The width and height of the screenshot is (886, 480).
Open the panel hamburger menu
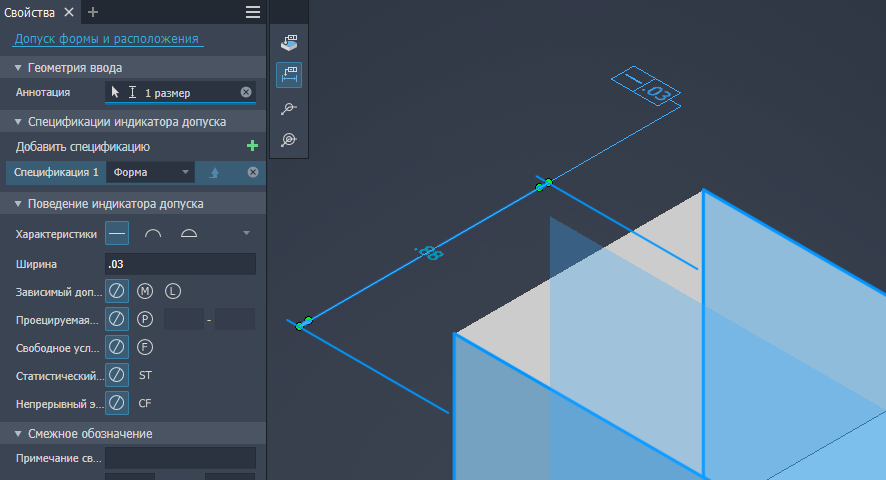(x=253, y=12)
